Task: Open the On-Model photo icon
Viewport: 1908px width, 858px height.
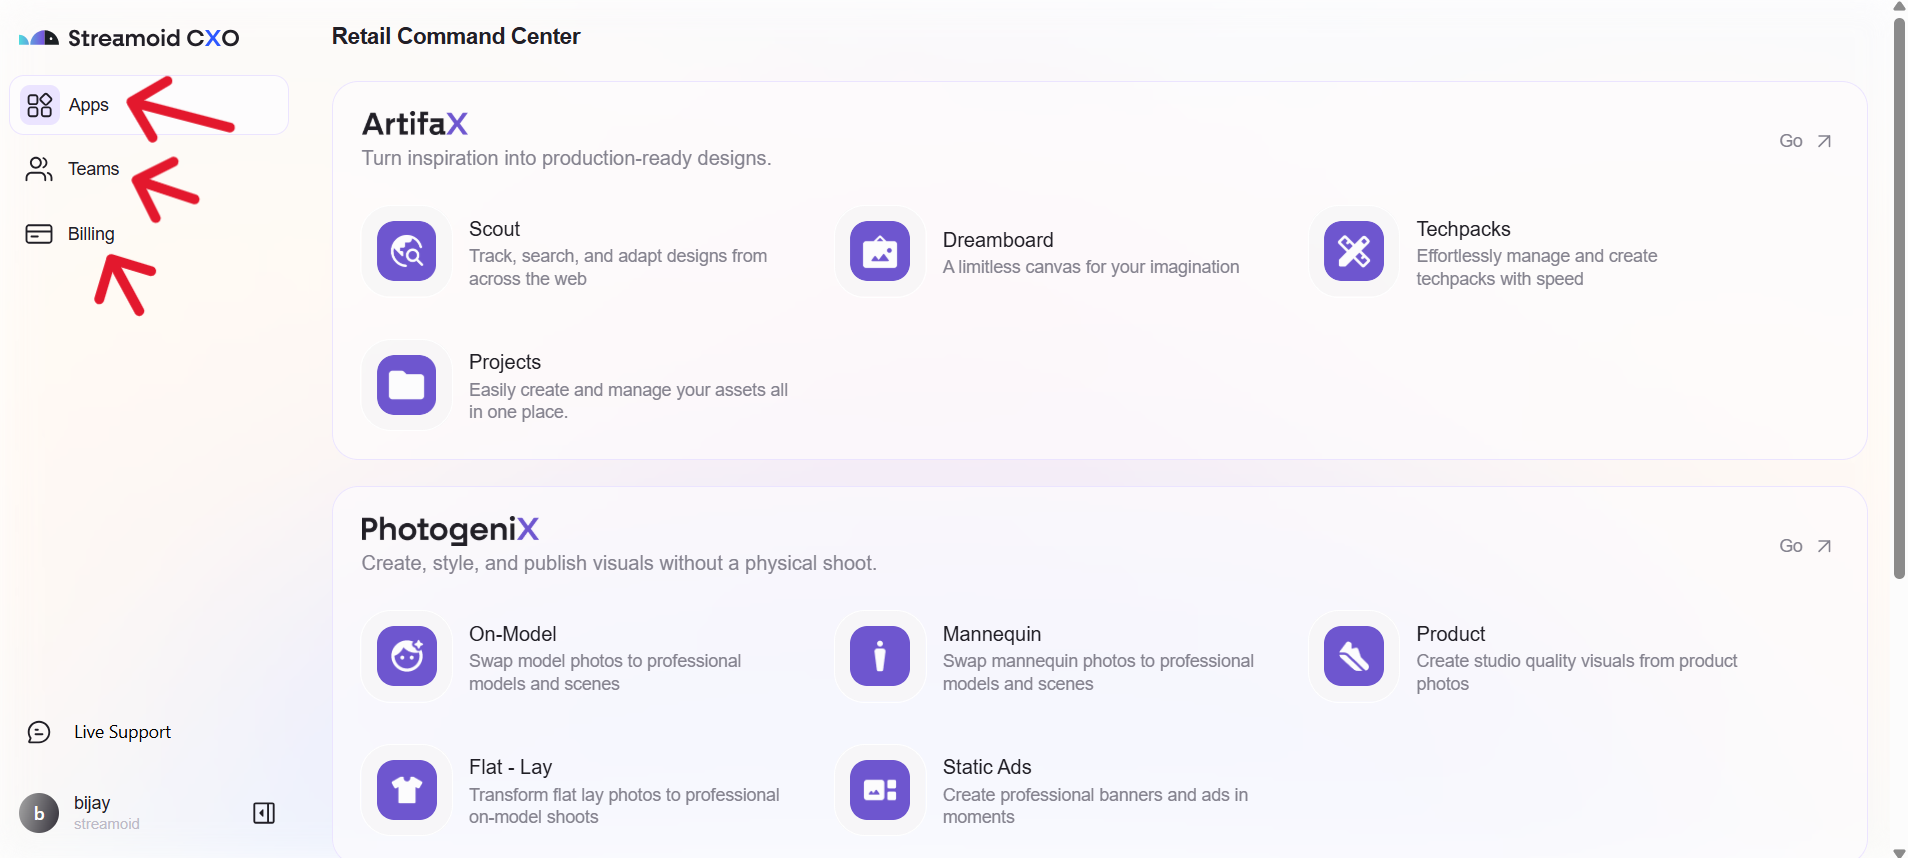Action: tap(406, 656)
